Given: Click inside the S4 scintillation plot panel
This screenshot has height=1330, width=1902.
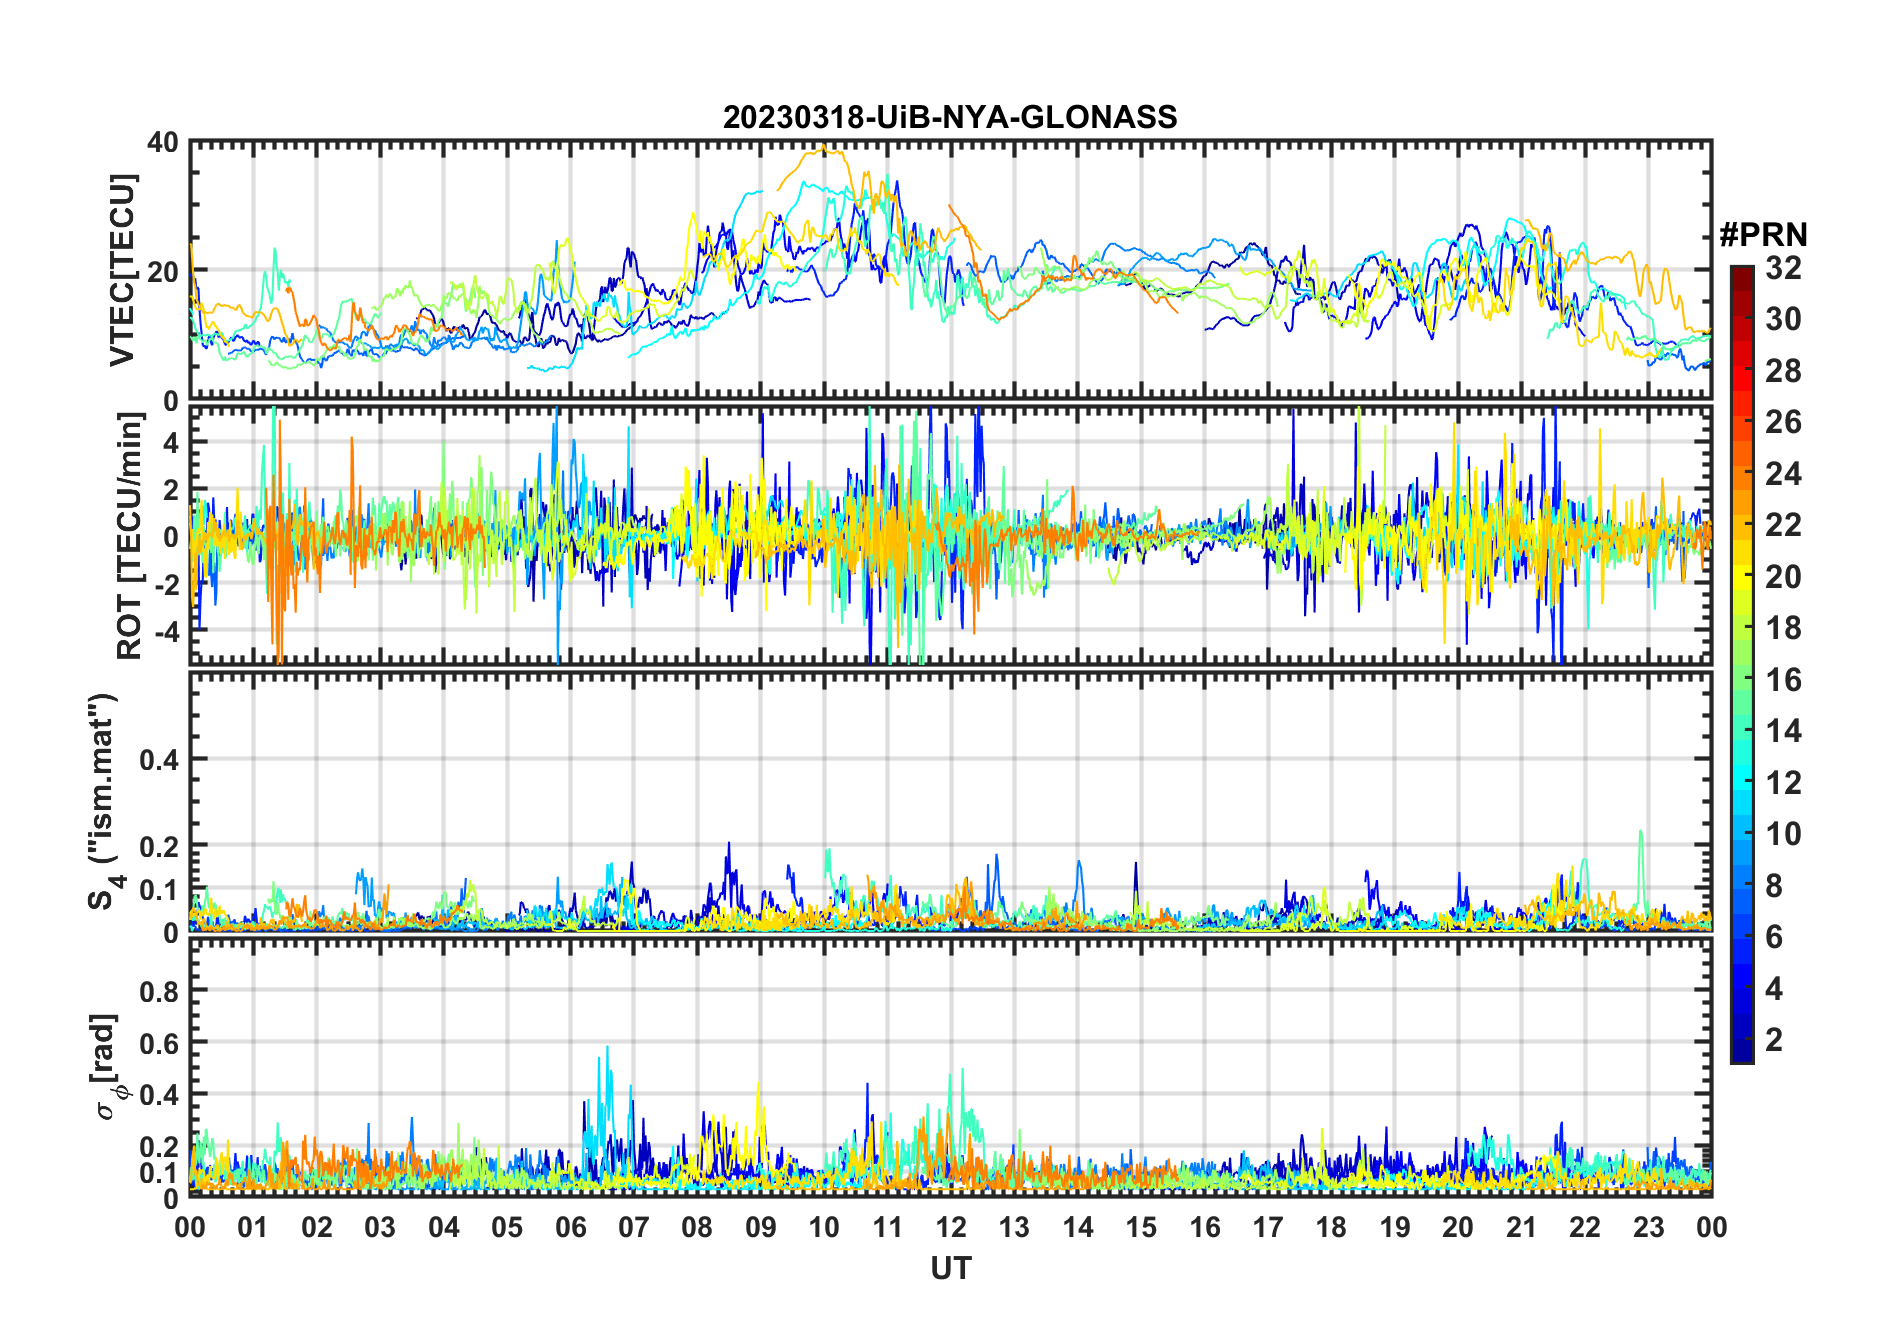Looking at the screenshot, I should (x=950, y=801).
